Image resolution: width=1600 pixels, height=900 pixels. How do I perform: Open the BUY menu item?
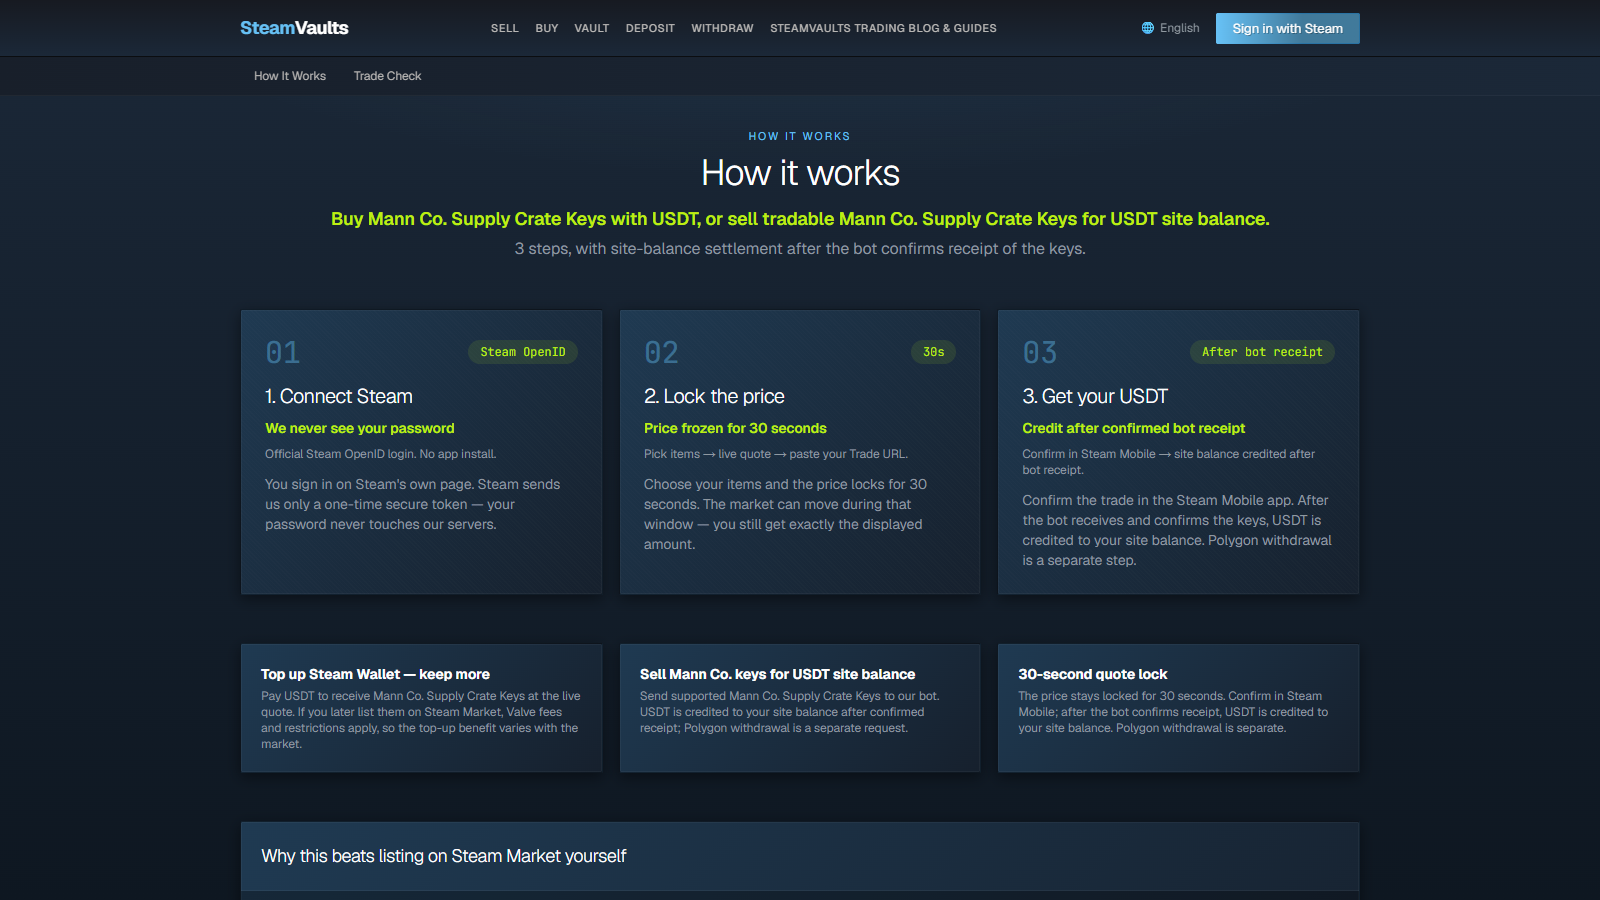coord(547,28)
